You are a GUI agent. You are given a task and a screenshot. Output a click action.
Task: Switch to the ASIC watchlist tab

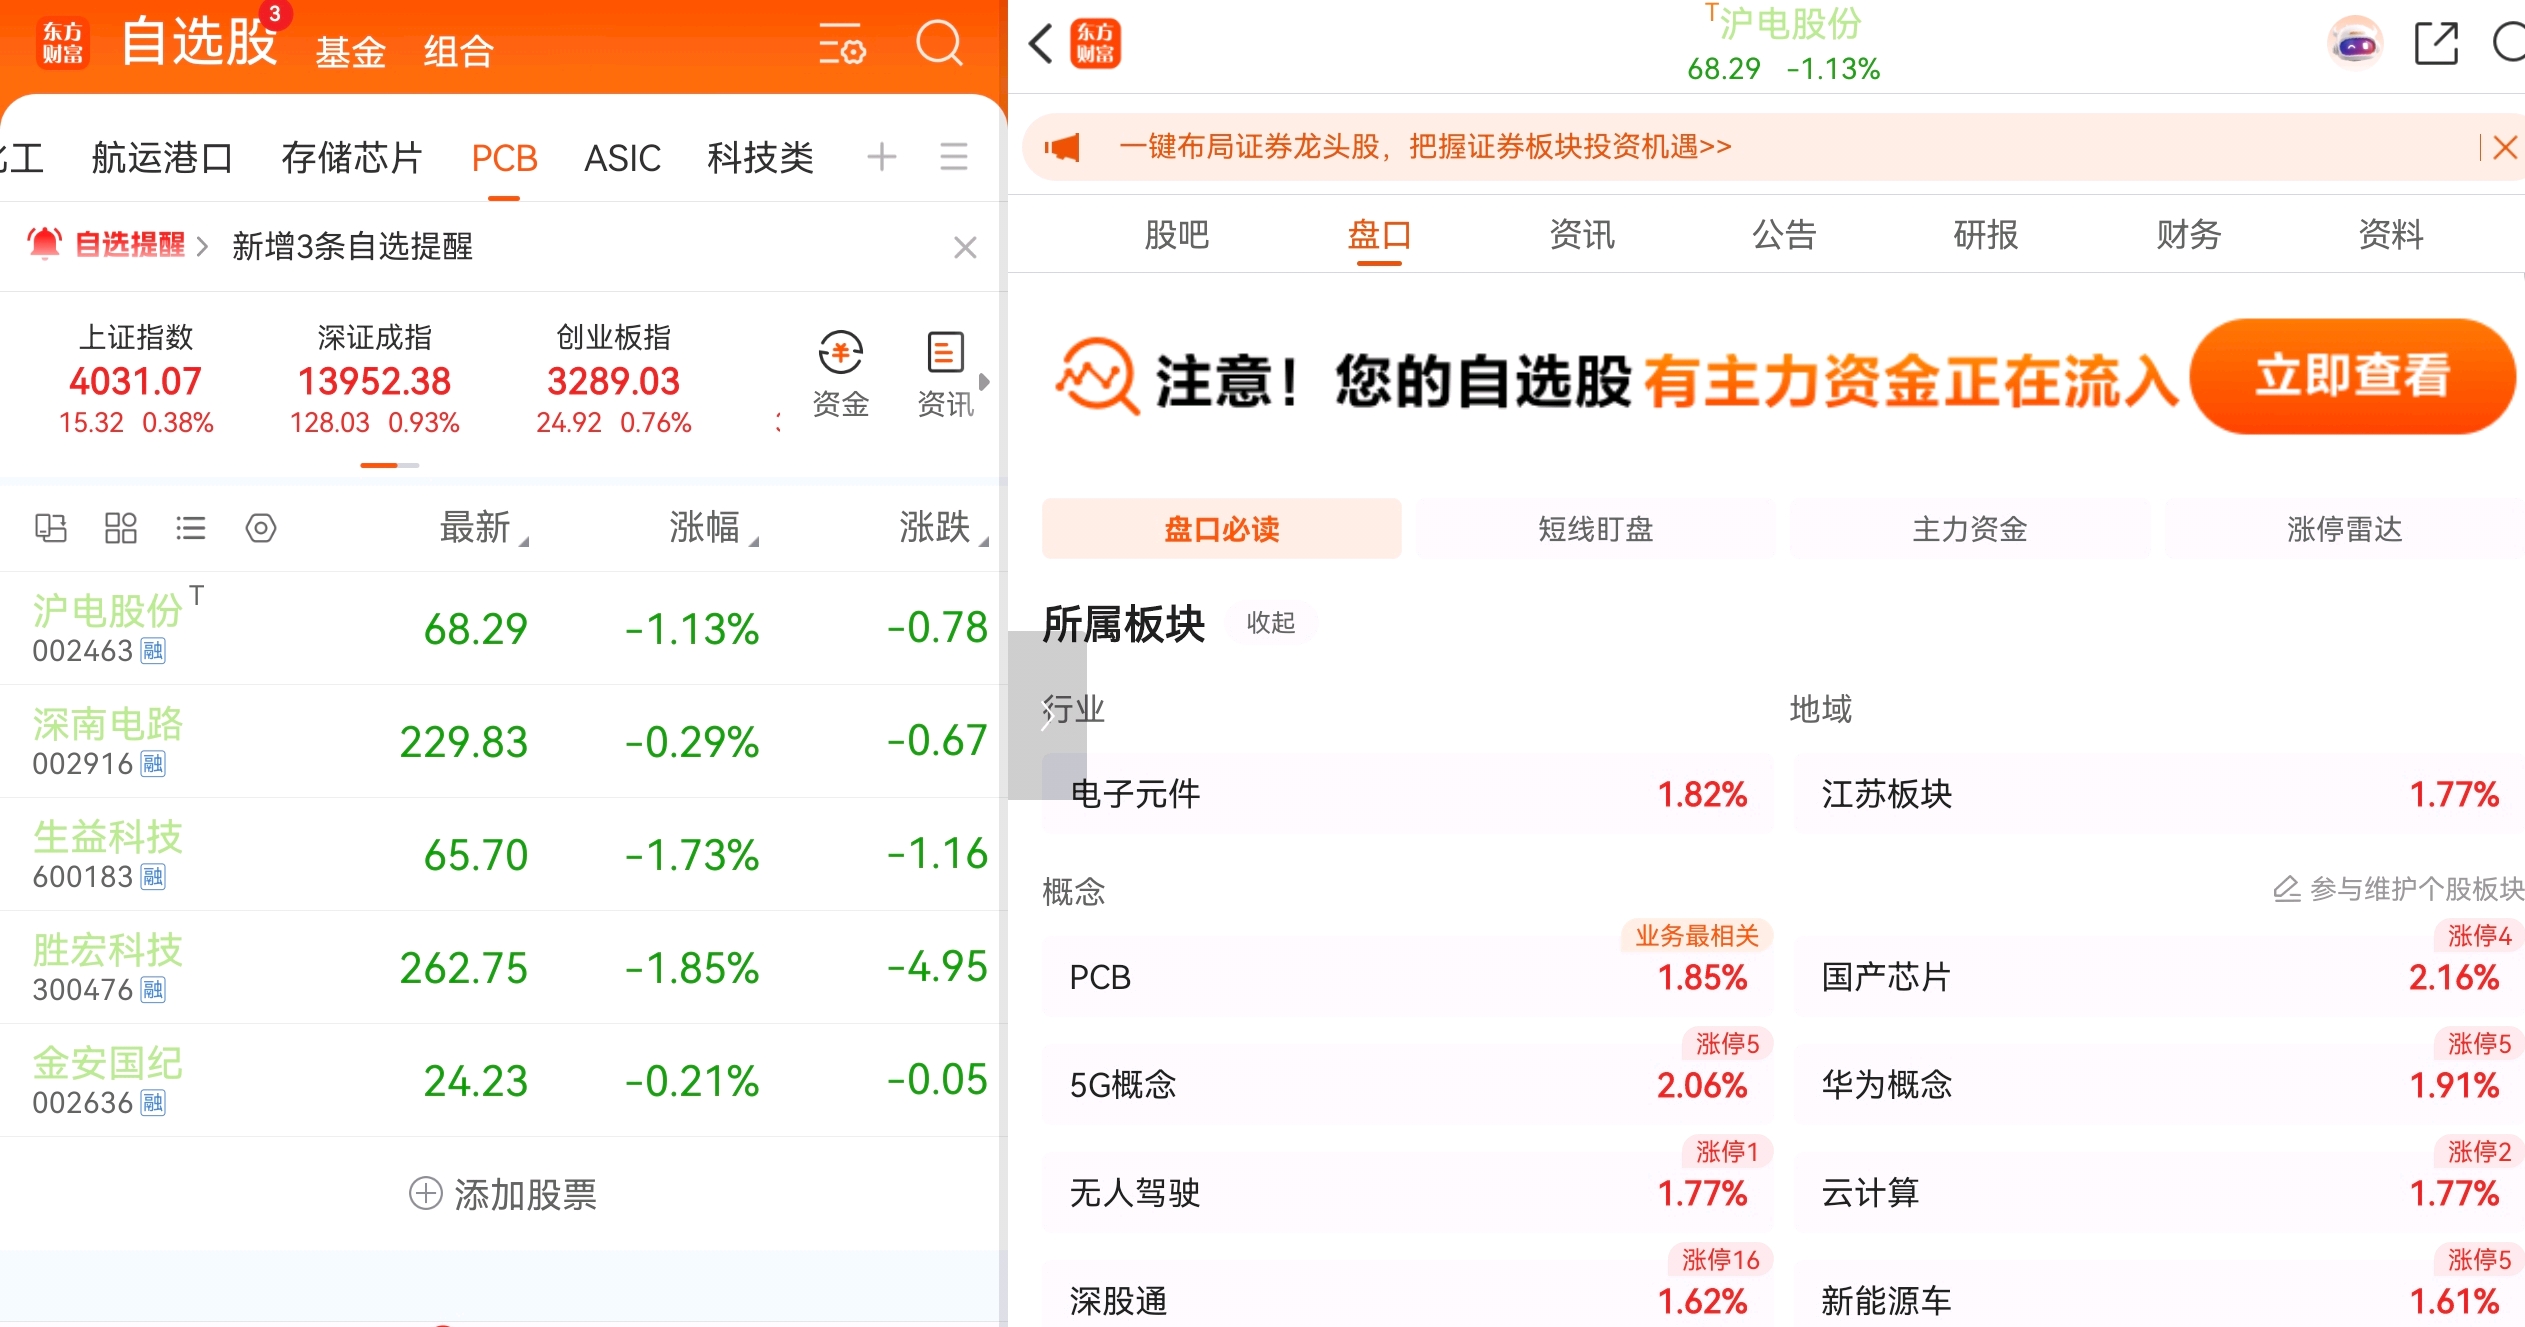[x=622, y=157]
